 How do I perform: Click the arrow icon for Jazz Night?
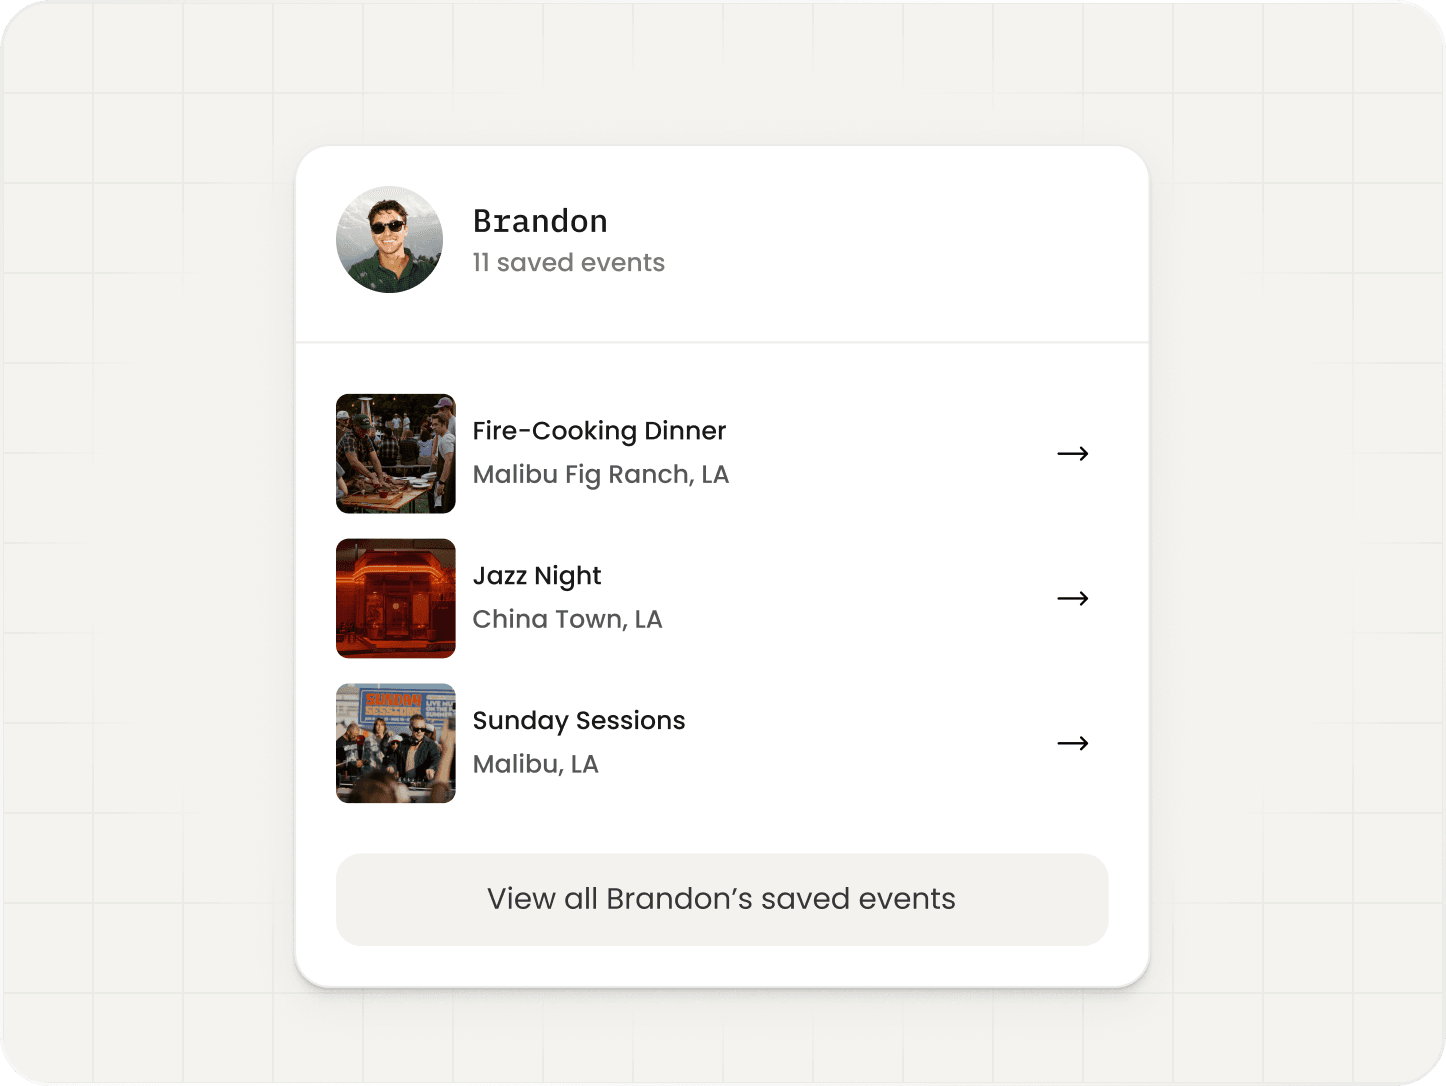[1072, 599]
